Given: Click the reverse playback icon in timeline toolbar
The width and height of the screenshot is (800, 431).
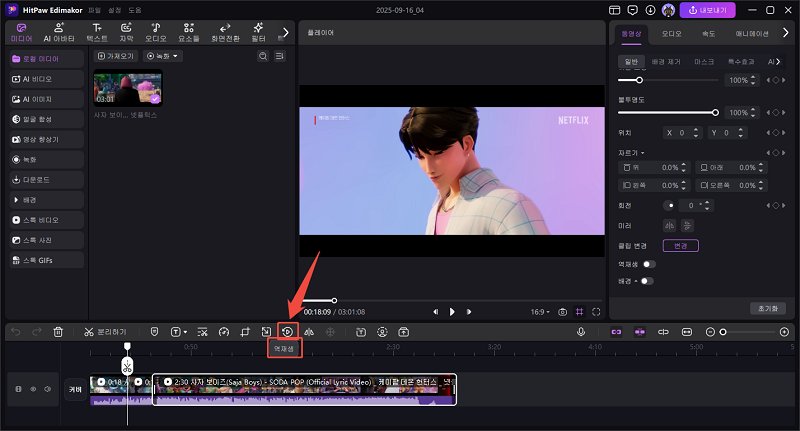Looking at the screenshot, I should pyautogui.click(x=288, y=332).
